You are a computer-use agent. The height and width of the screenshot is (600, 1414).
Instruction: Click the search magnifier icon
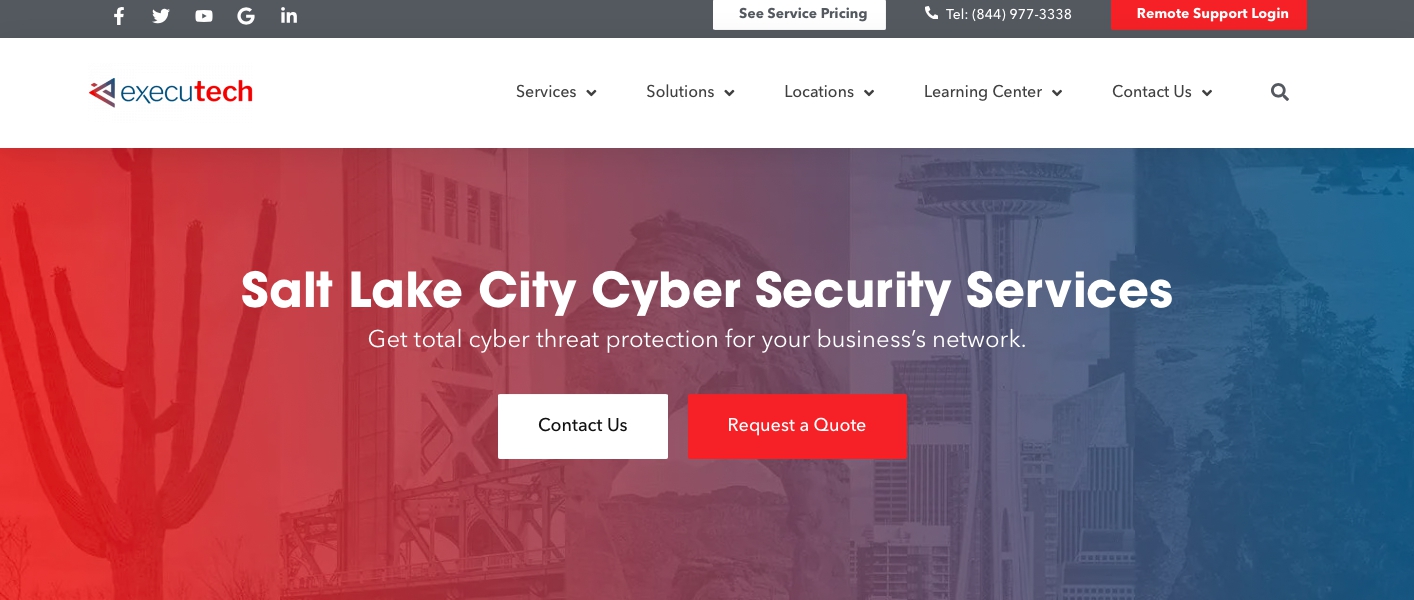click(1280, 92)
